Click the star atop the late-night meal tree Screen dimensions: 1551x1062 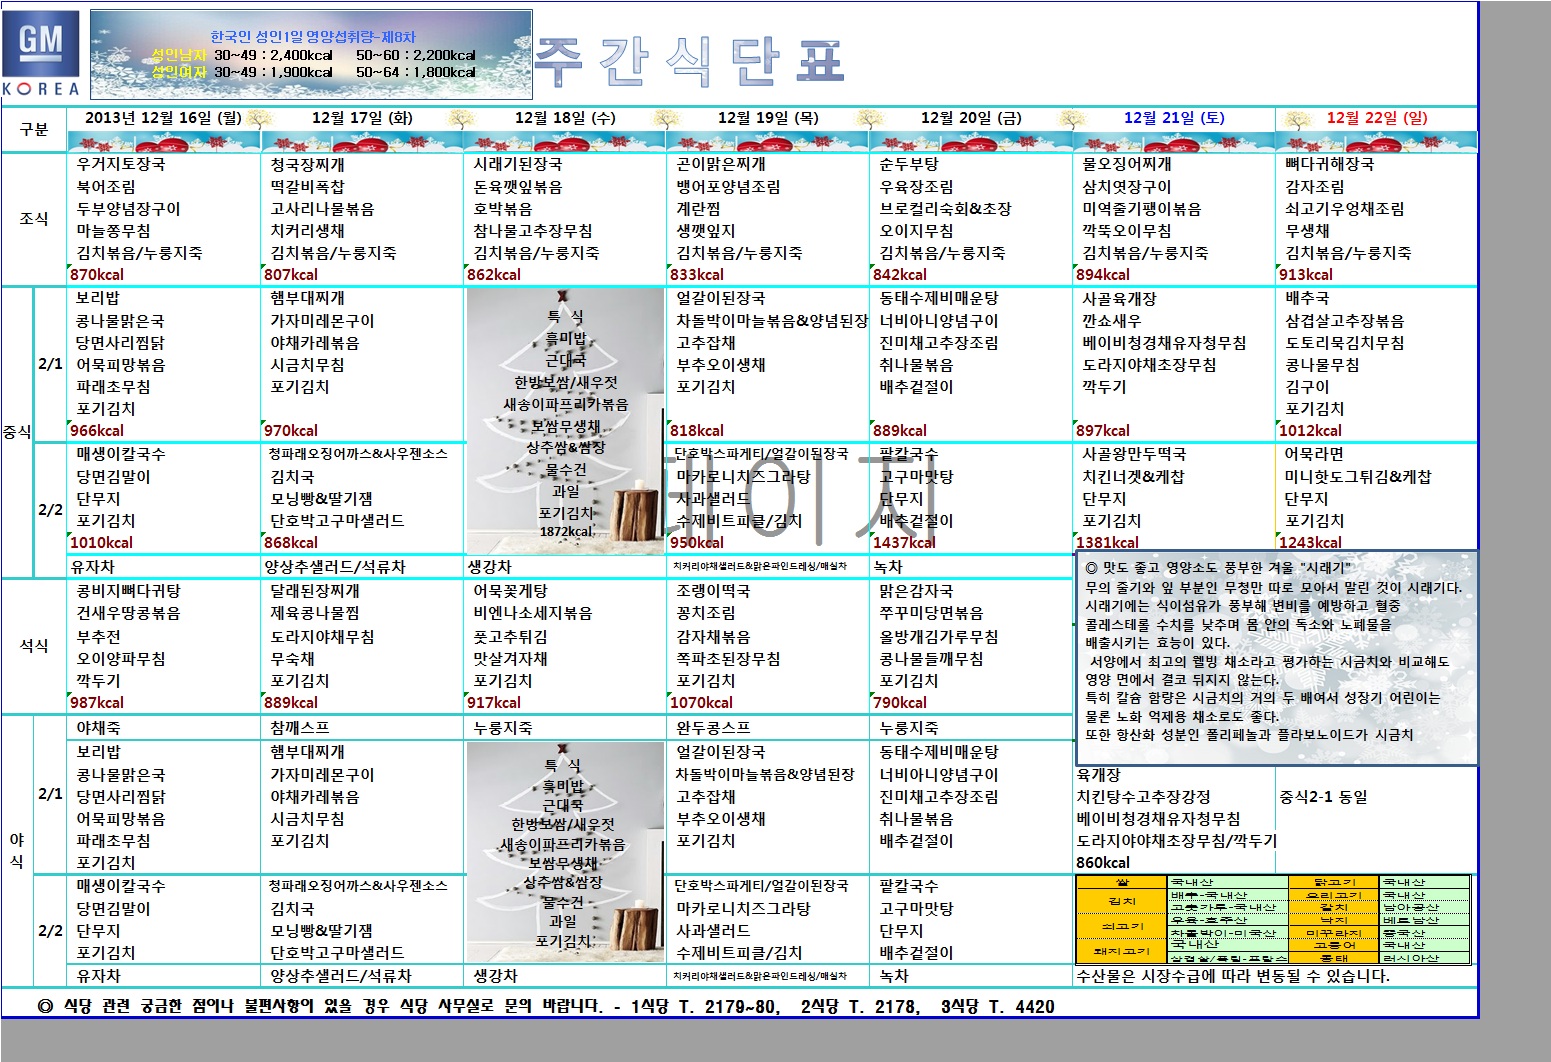pyautogui.click(x=564, y=749)
